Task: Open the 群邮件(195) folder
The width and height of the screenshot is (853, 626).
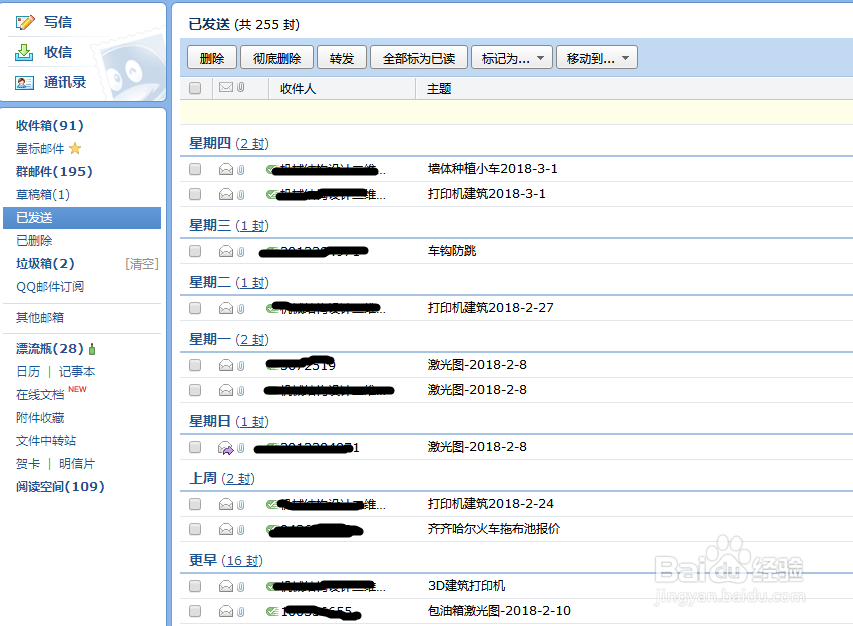Action: click(x=54, y=172)
